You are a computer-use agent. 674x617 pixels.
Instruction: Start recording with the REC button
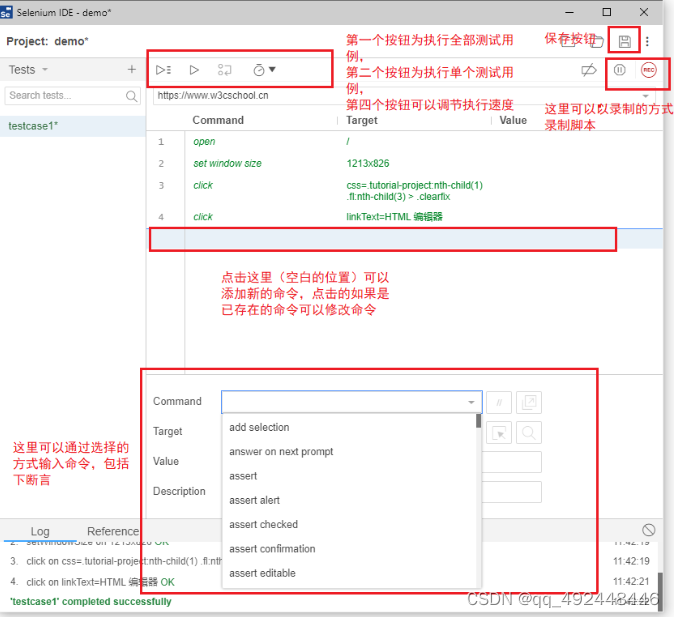point(649,70)
